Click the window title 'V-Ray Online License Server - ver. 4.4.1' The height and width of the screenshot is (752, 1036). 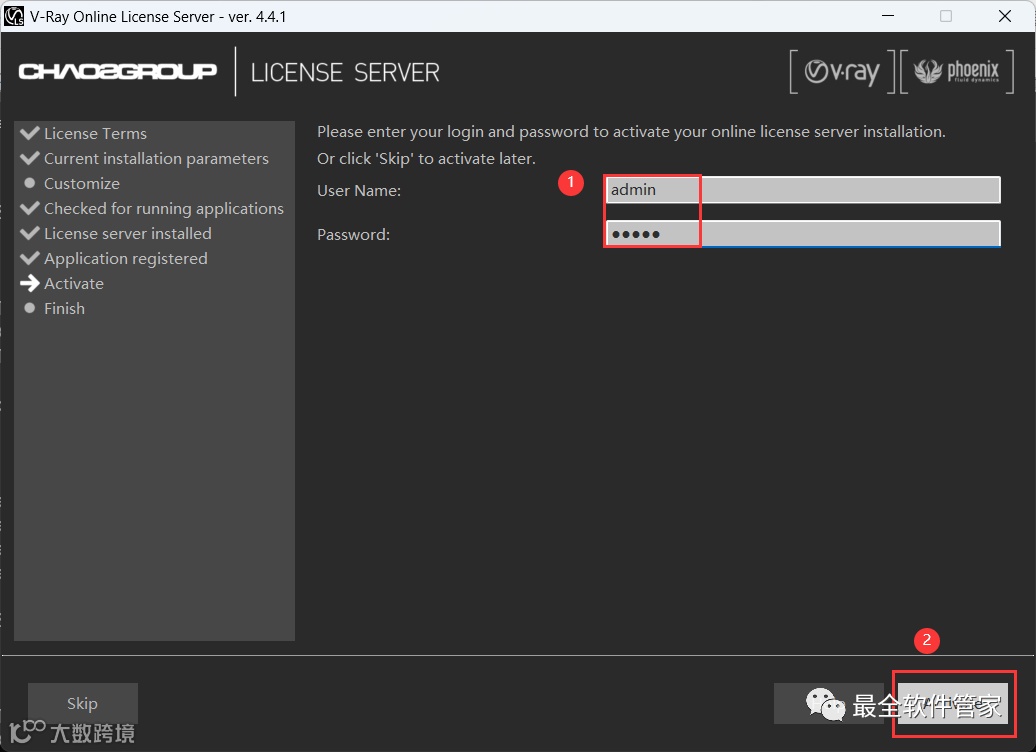point(158,17)
